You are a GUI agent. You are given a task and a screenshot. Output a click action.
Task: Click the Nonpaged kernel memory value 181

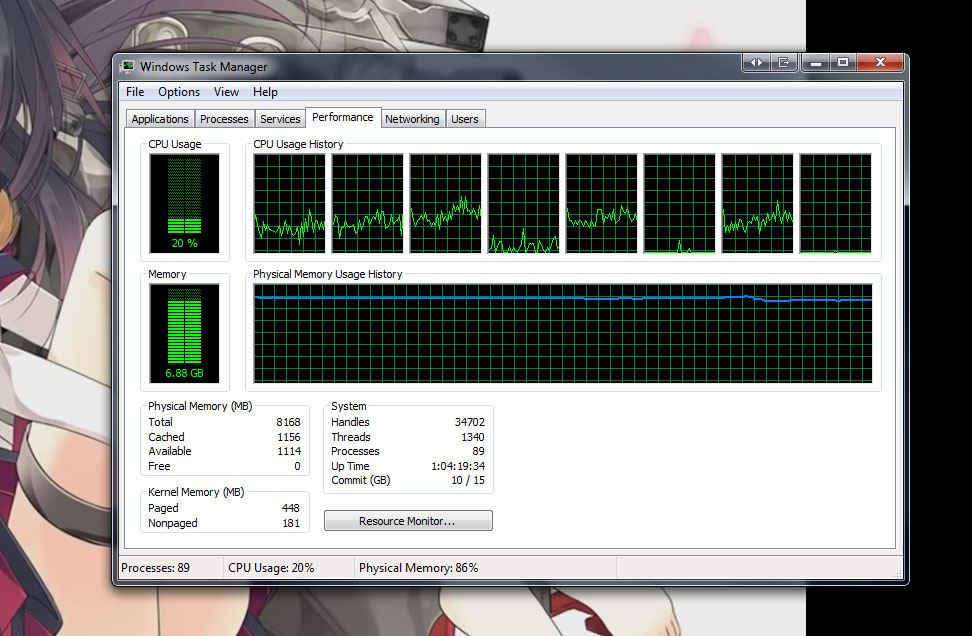[x=291, y=523]
